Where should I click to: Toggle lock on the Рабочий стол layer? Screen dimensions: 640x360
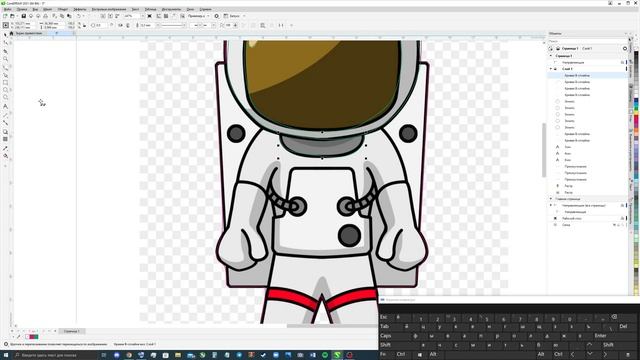622,218
